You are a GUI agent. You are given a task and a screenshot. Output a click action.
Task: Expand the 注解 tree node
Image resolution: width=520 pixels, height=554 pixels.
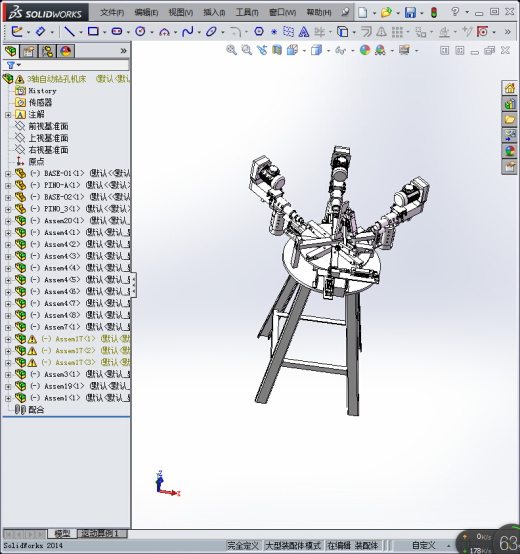pyautogui.click(x=8, y=115)
